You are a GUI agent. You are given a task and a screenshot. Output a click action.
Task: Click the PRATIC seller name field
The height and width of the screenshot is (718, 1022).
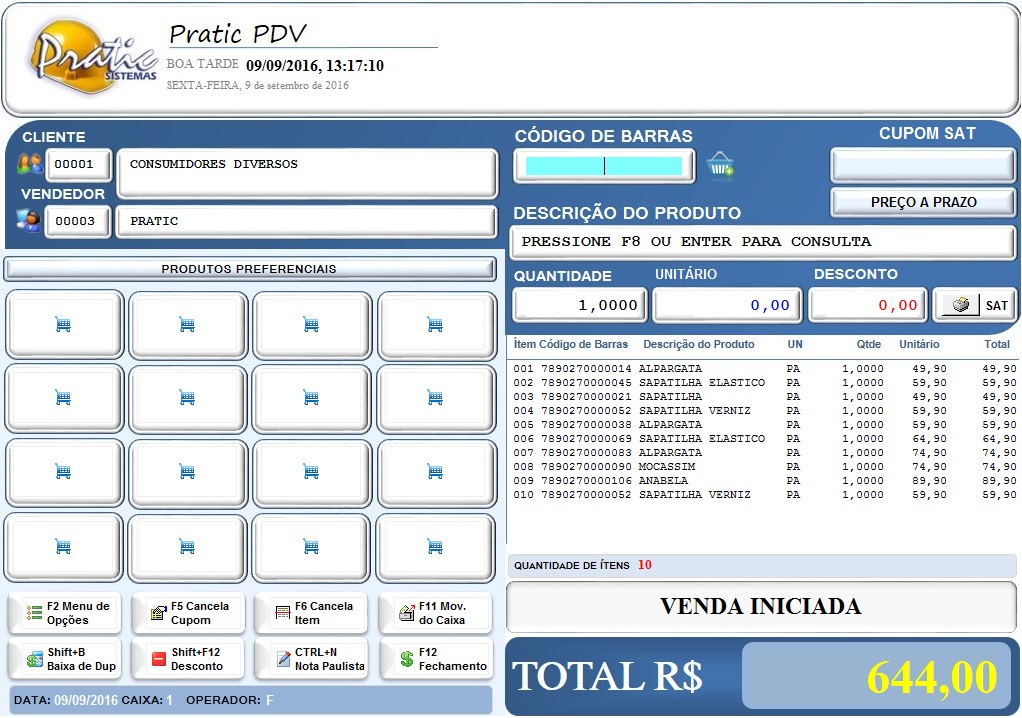tap(306, 222)
